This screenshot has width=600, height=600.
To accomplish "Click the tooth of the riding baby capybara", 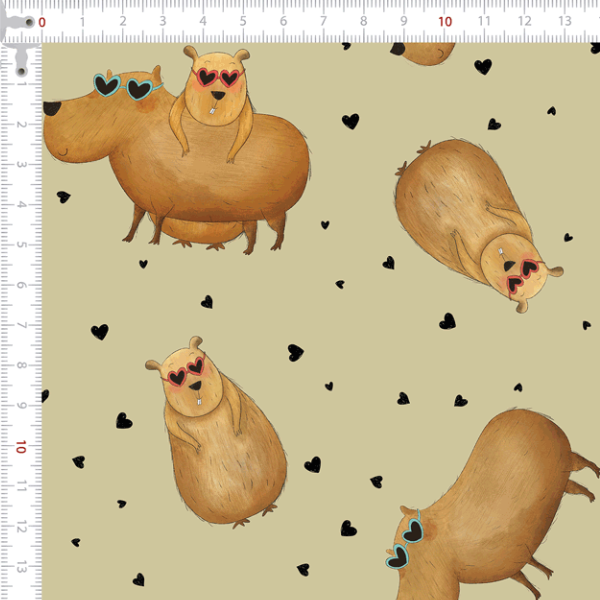I will click(x=213, y=97).
